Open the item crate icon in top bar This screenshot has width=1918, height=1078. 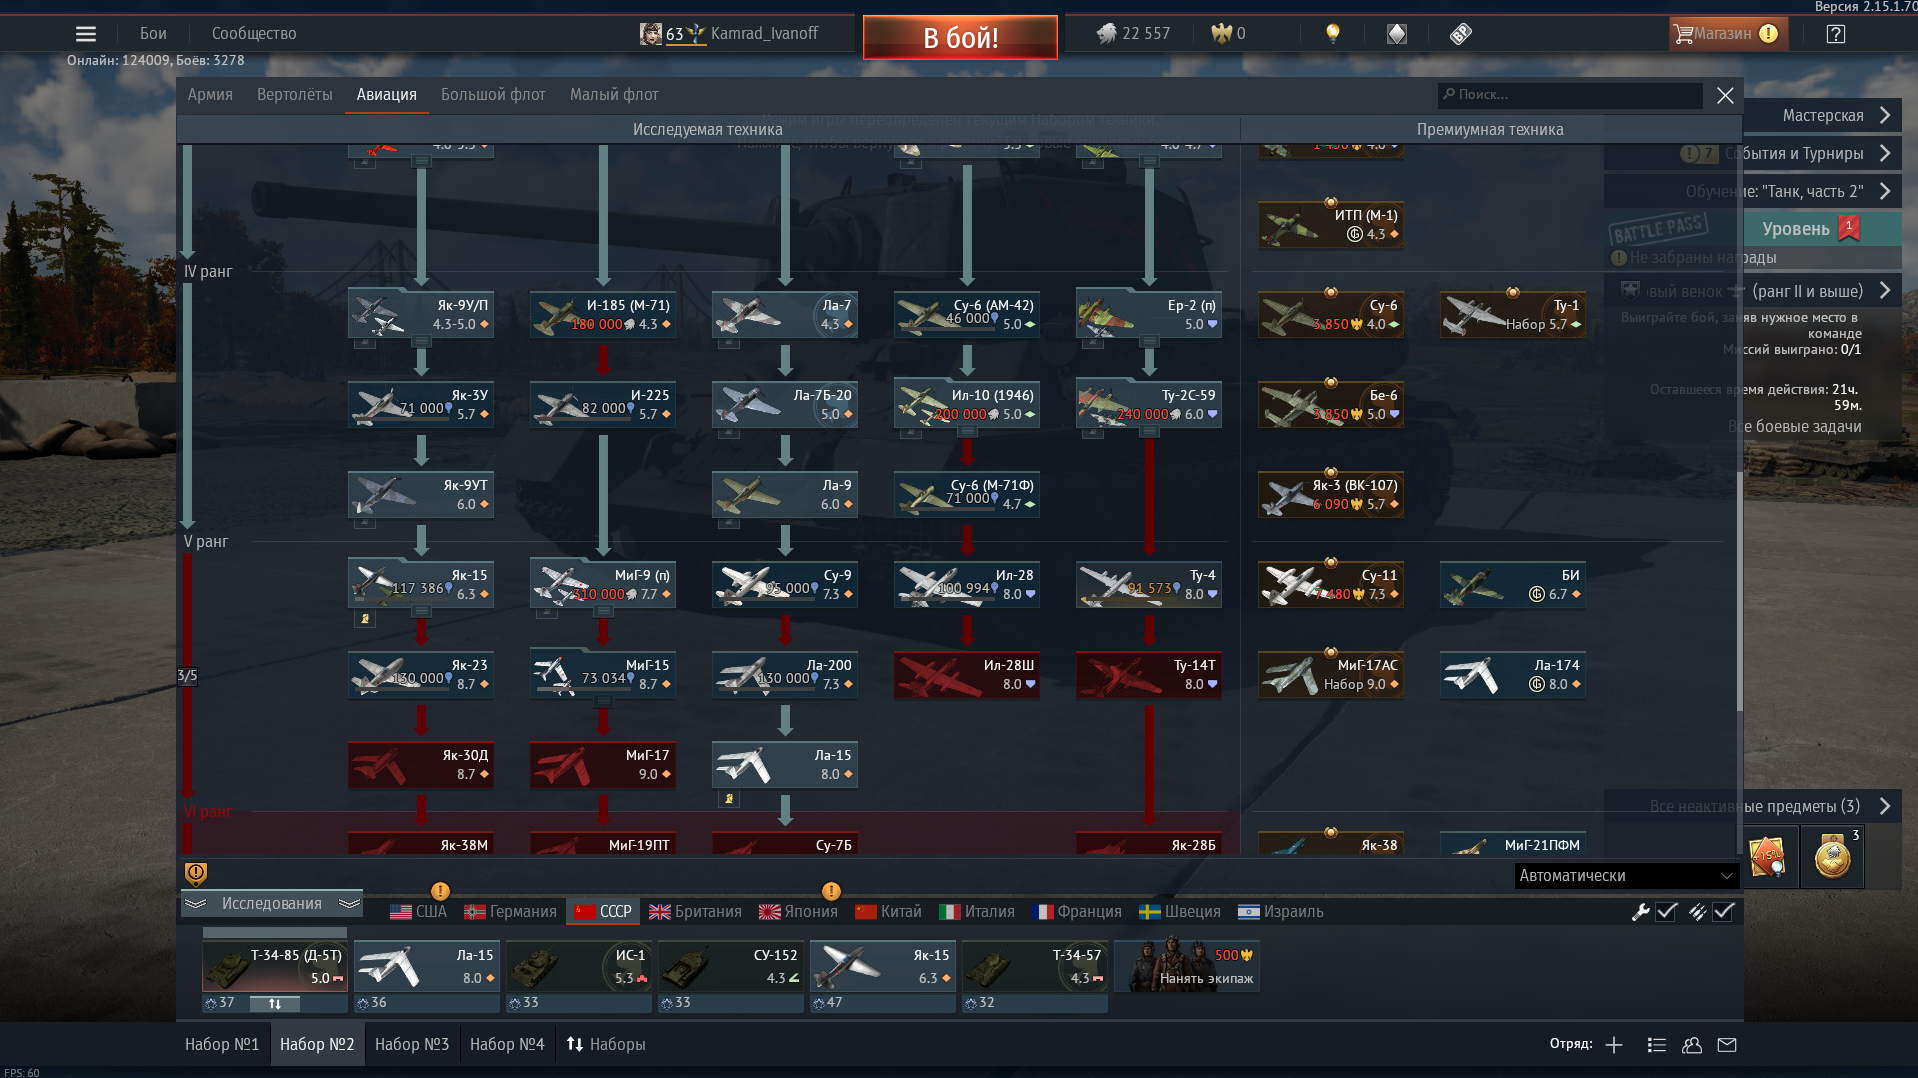1461,34
